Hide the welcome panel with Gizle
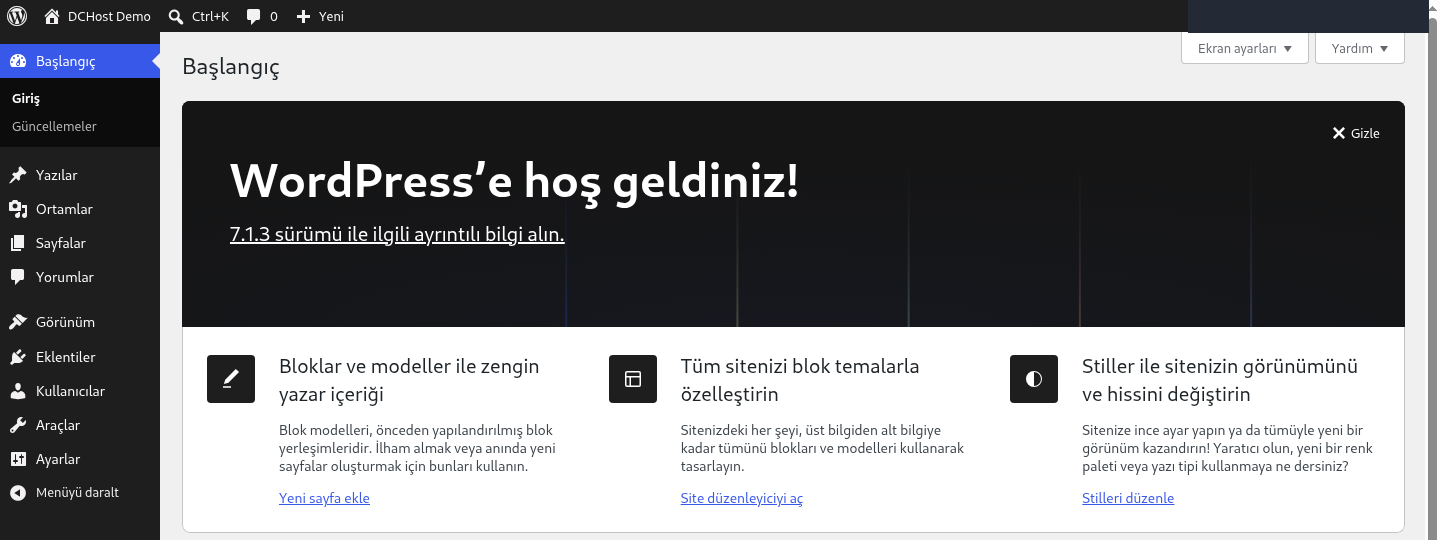 point(1356,133)
